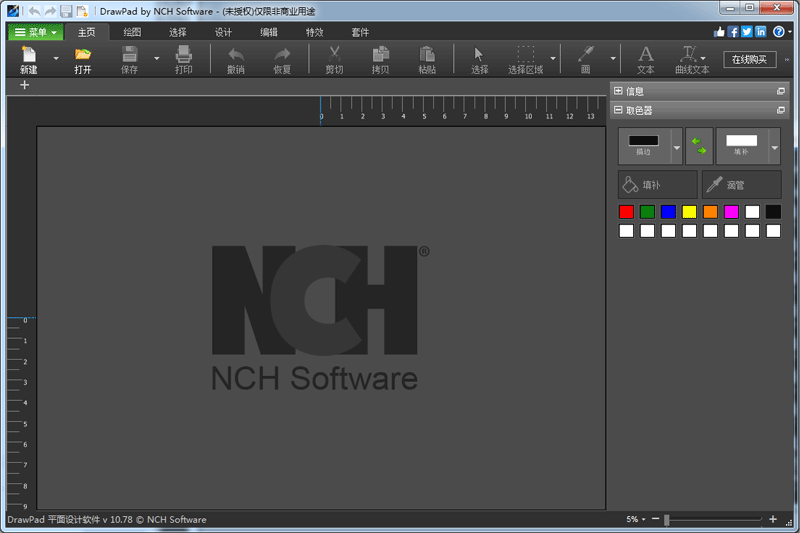
Task: Open the dropdown arrow next to 新建
Action: coord(56,59)
